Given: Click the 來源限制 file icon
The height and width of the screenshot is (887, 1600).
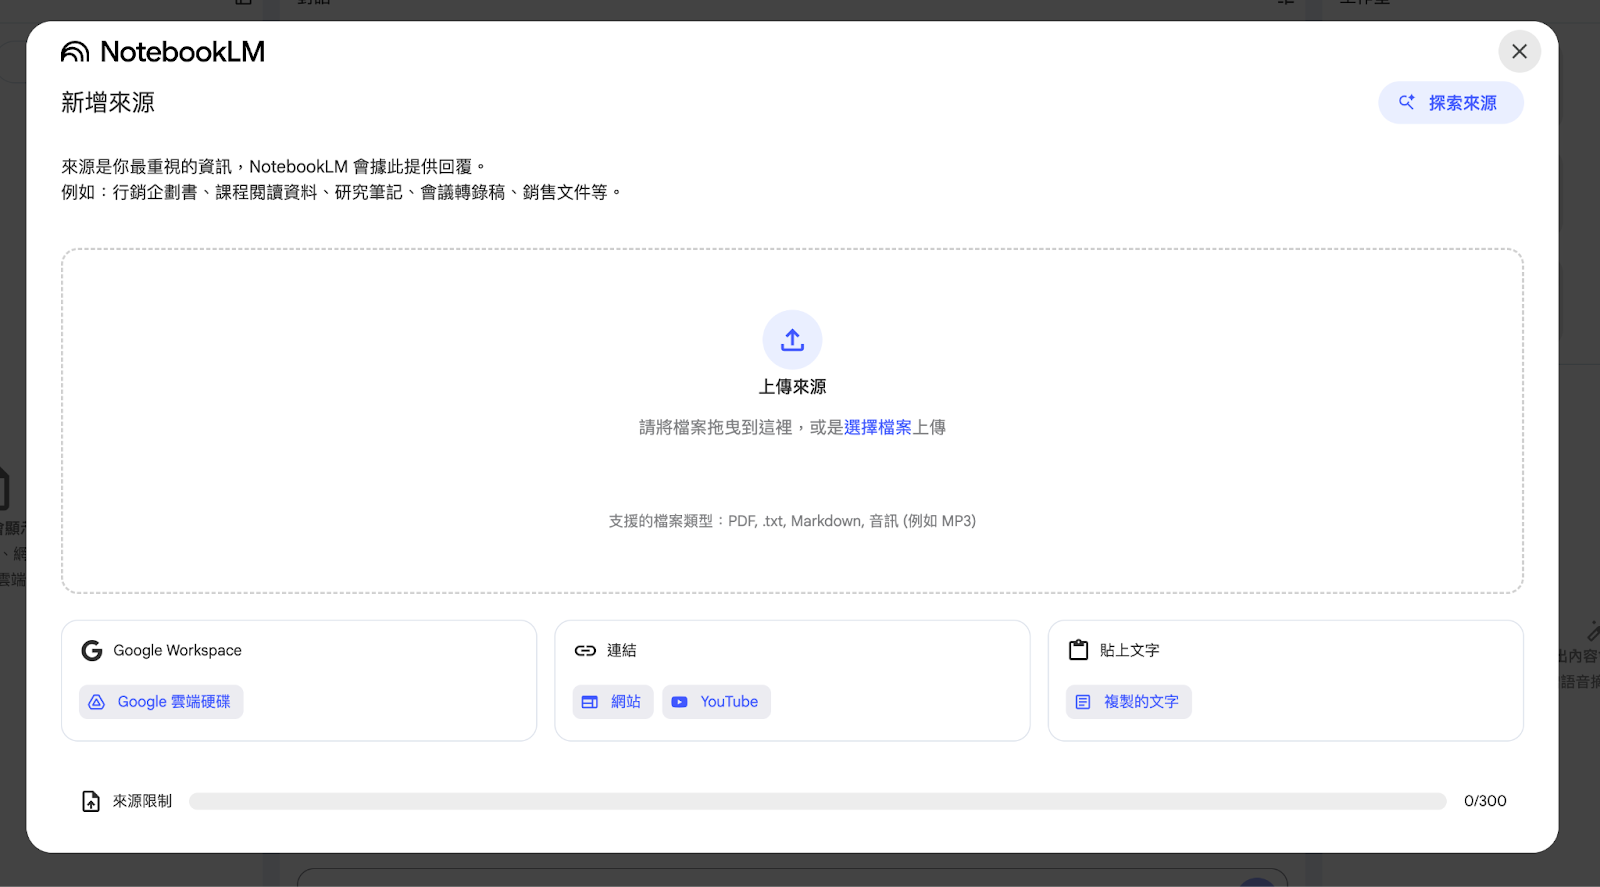Looking at the screenshot, I should point(91,801).
